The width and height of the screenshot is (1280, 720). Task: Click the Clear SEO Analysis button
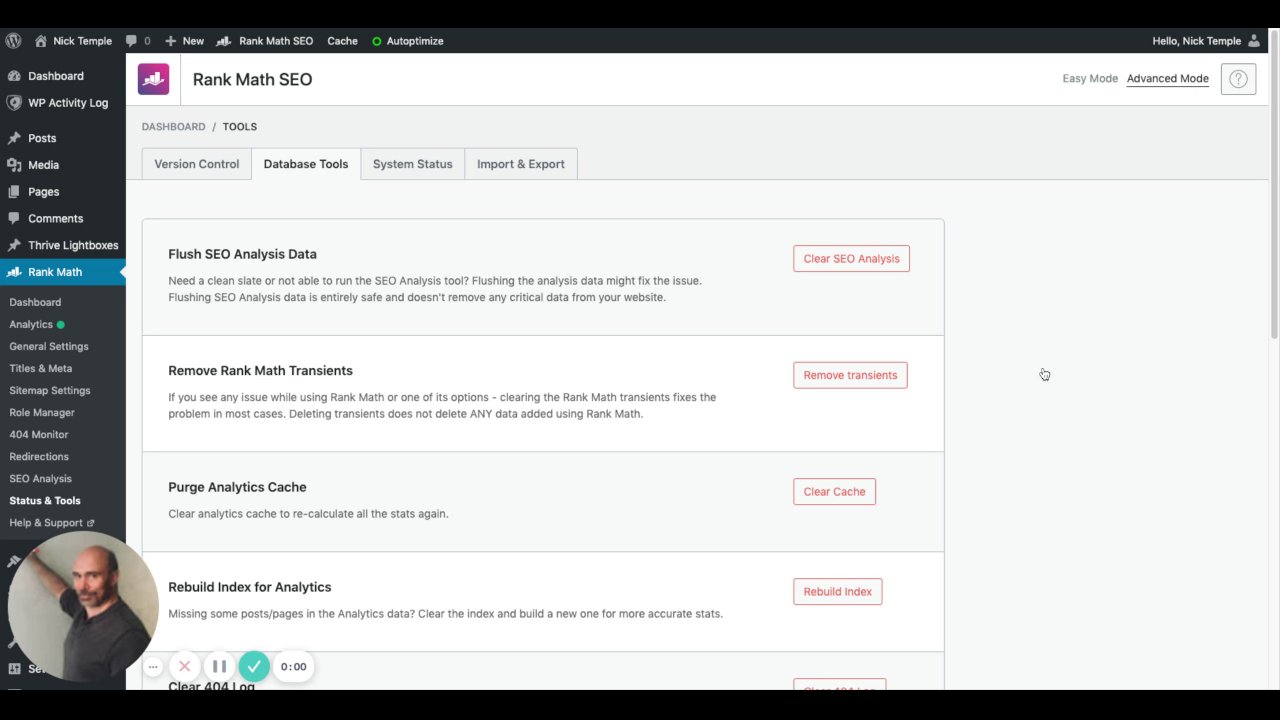[851, 259]
